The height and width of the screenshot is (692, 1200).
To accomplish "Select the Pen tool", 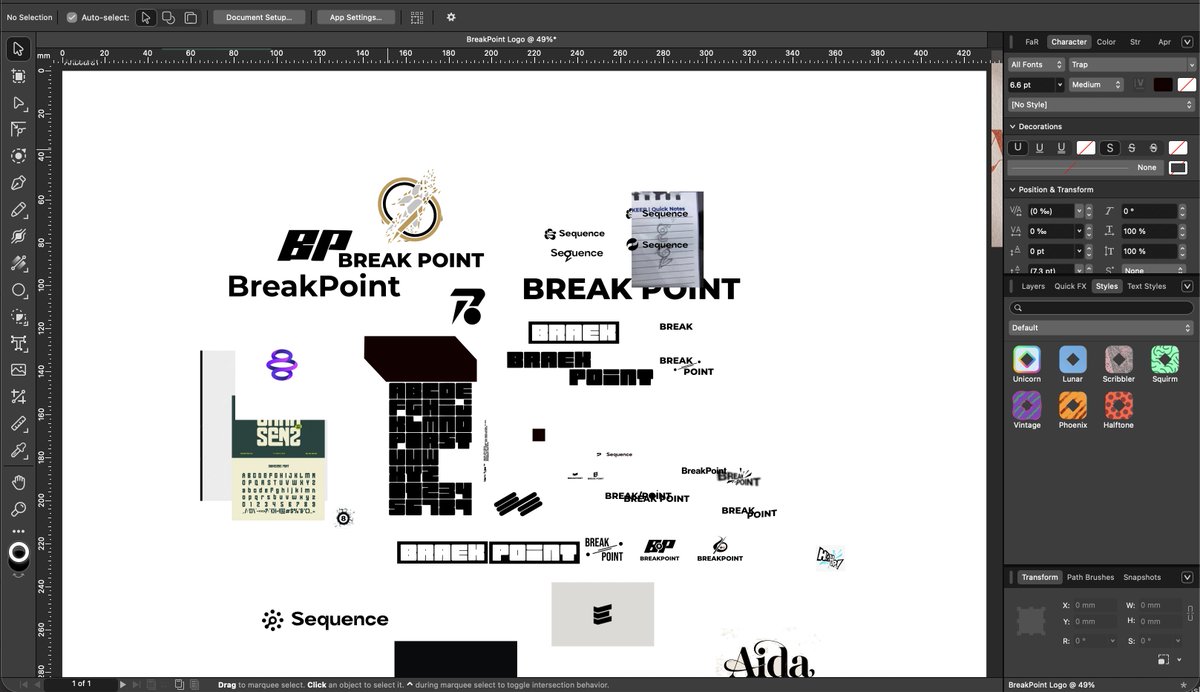I will tap(18, 183).
